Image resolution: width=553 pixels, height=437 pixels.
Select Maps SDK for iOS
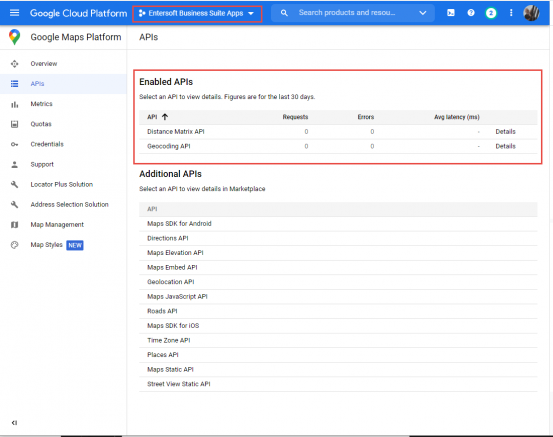[x=338, y=326]
